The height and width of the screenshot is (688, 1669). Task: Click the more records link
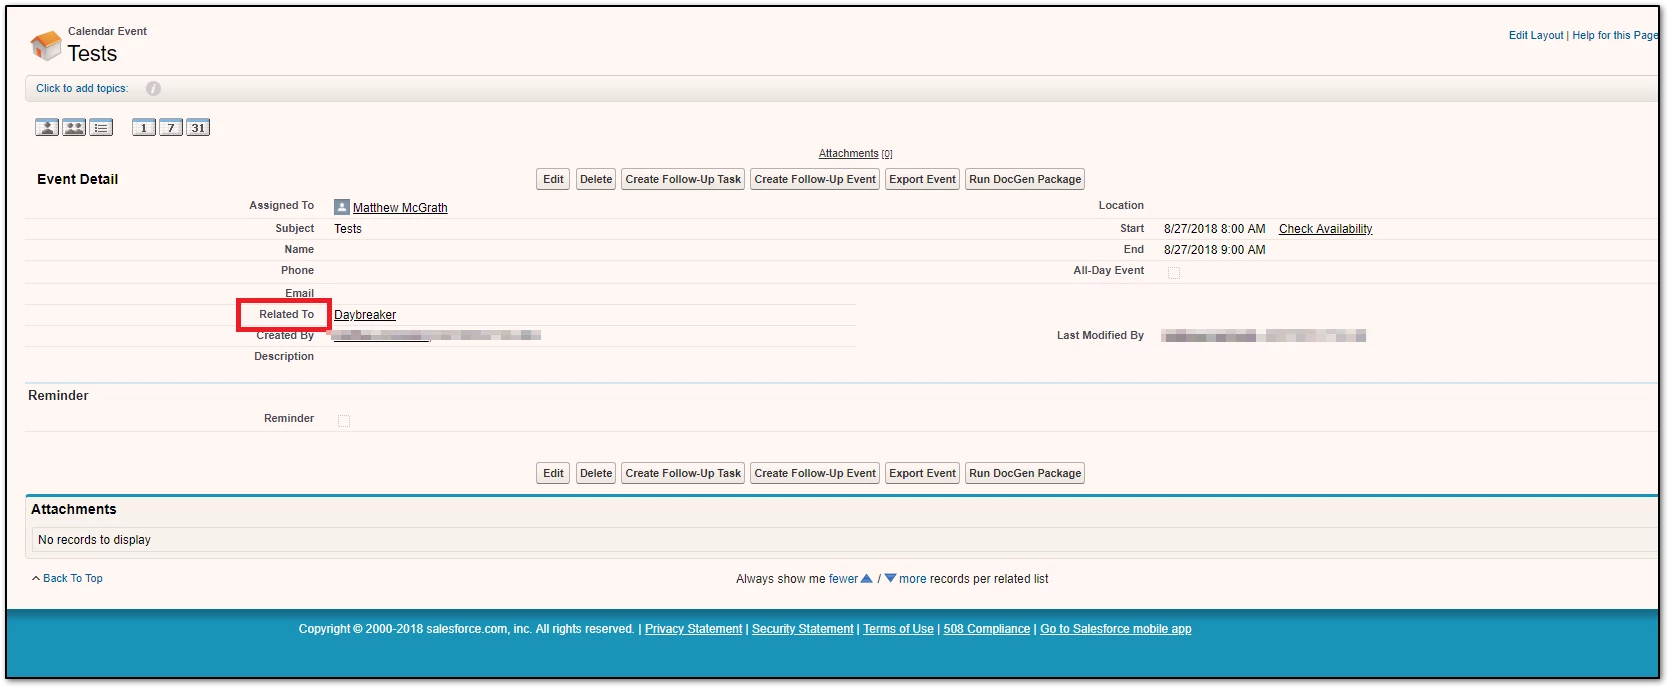912,578
